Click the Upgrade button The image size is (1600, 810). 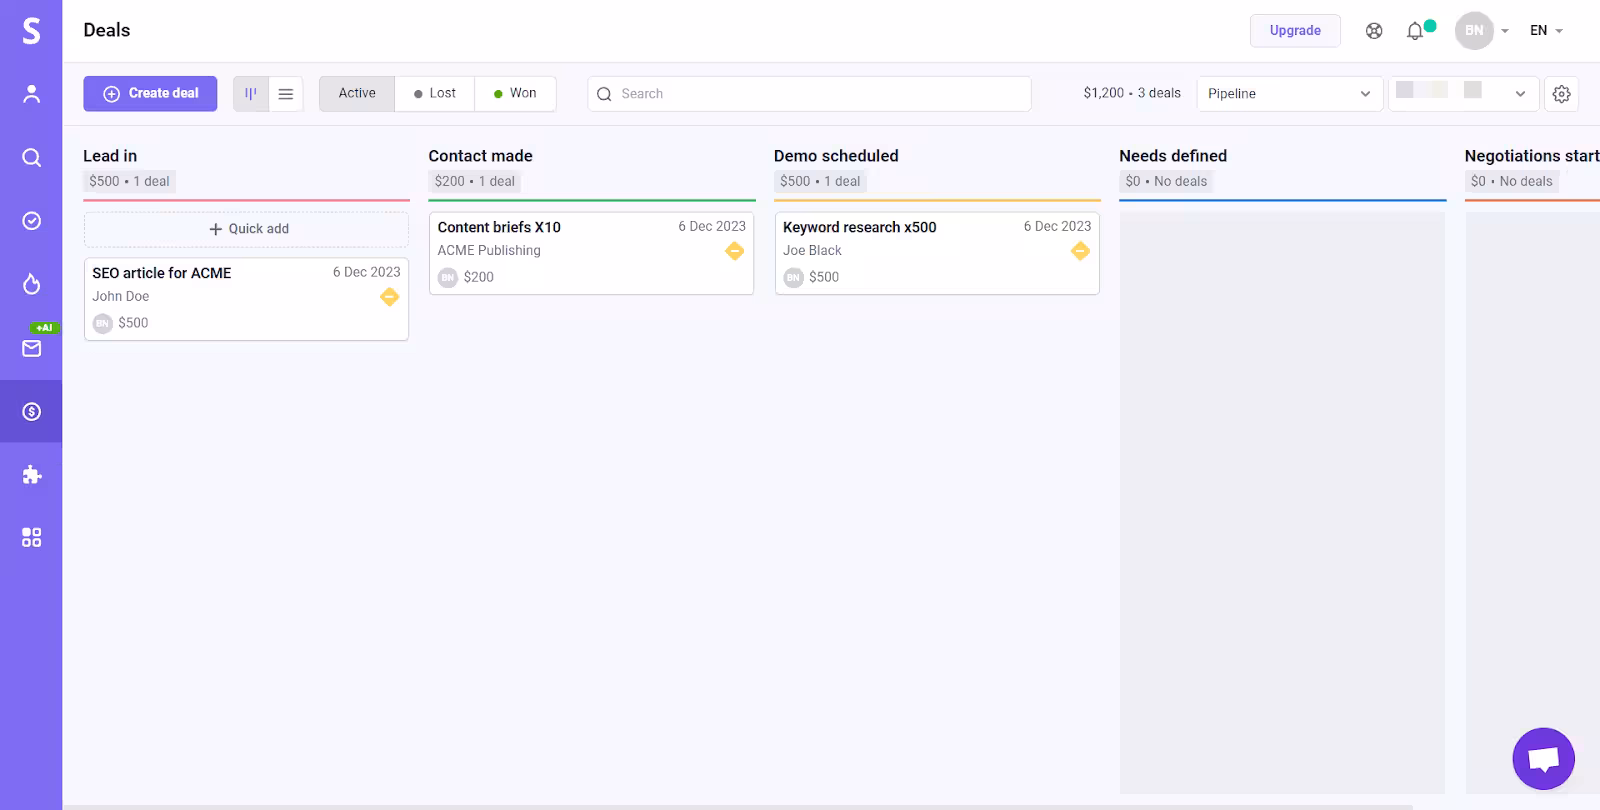1295,31
